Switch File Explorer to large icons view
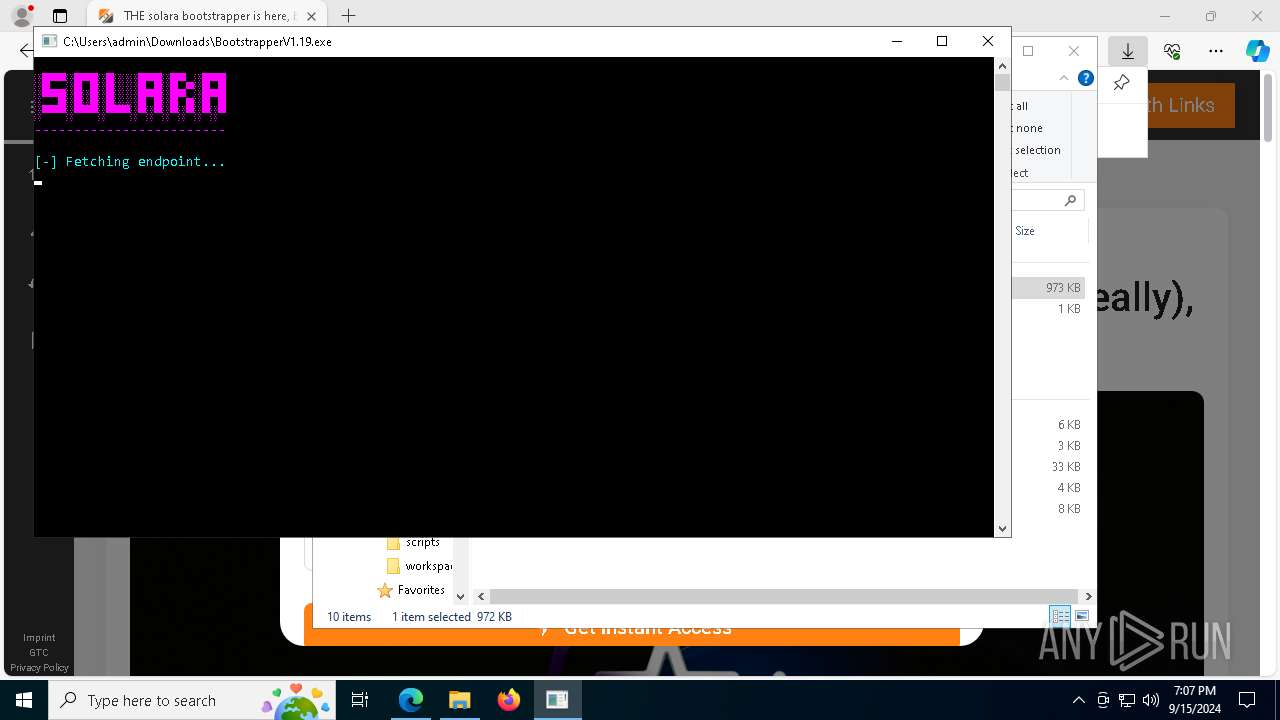 point(1081,616)
